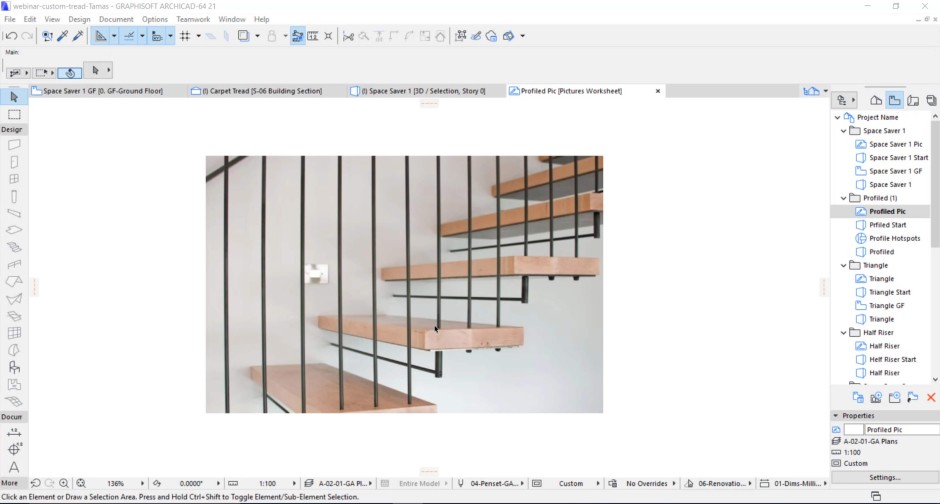This screenshot has height=504, width=940.
Task: Switch Navigator to View Map
Action: 894,100
